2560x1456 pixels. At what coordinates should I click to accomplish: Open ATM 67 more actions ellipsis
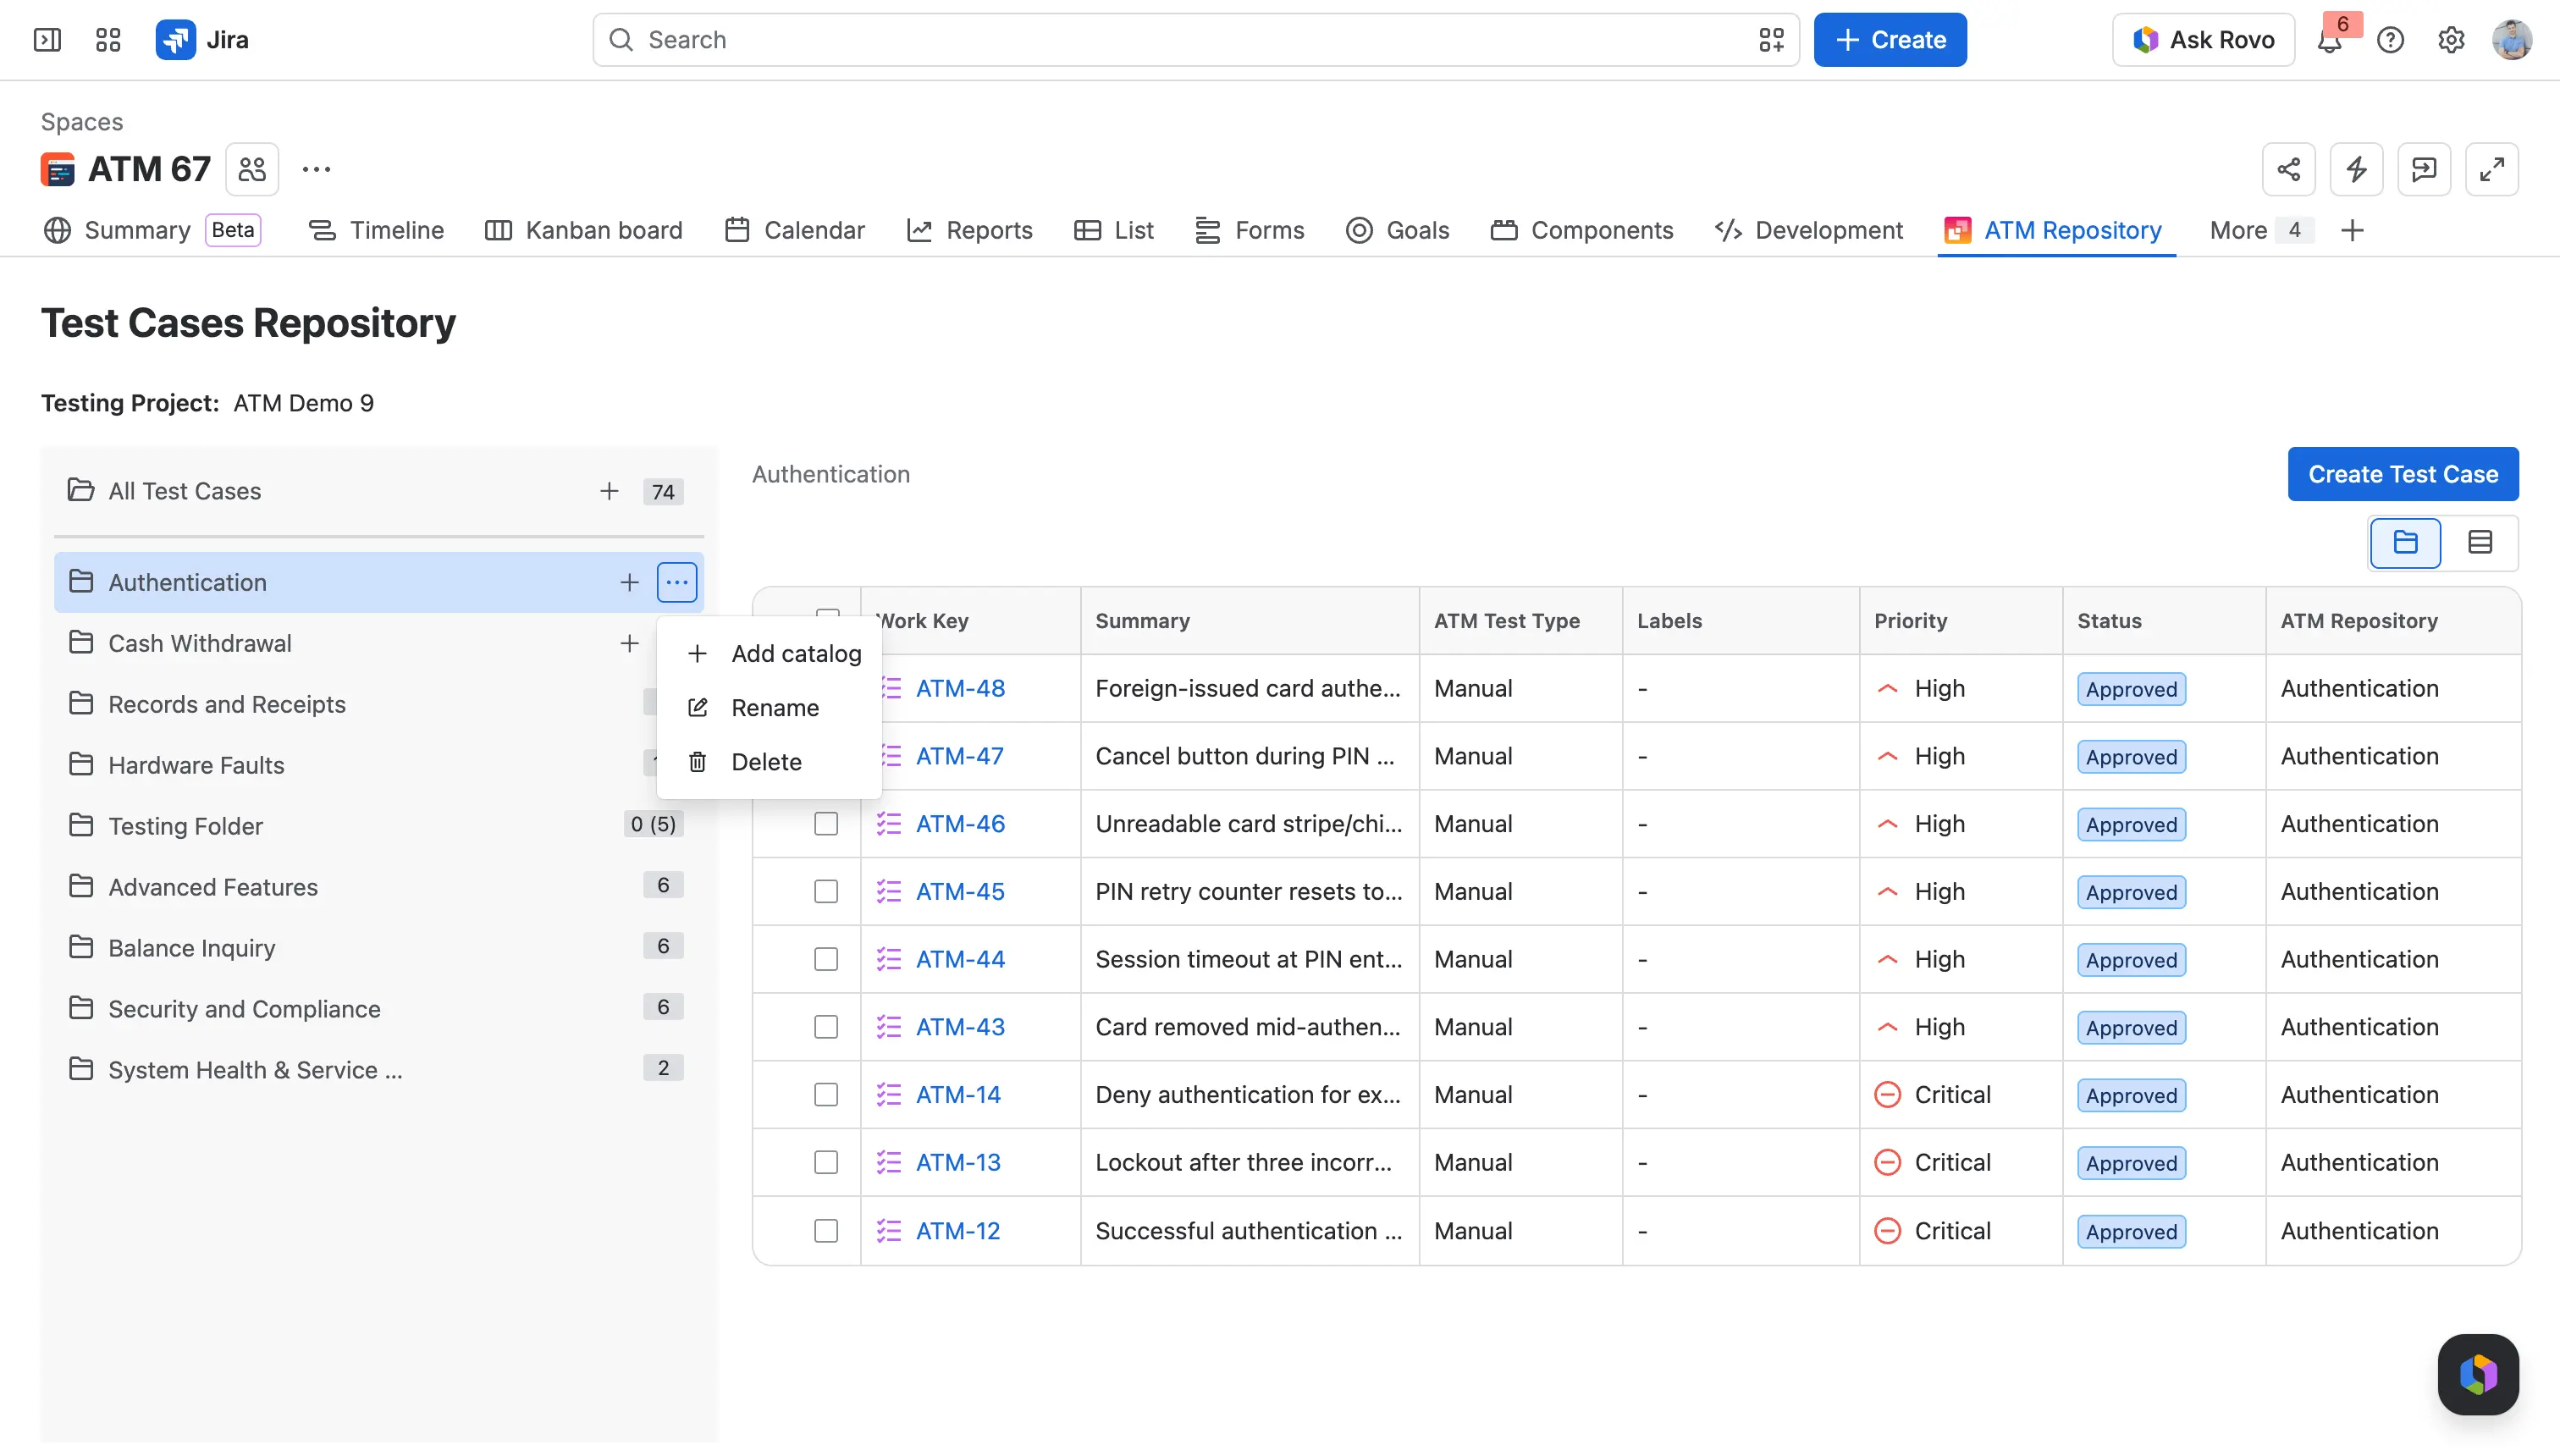coord(316,169)
